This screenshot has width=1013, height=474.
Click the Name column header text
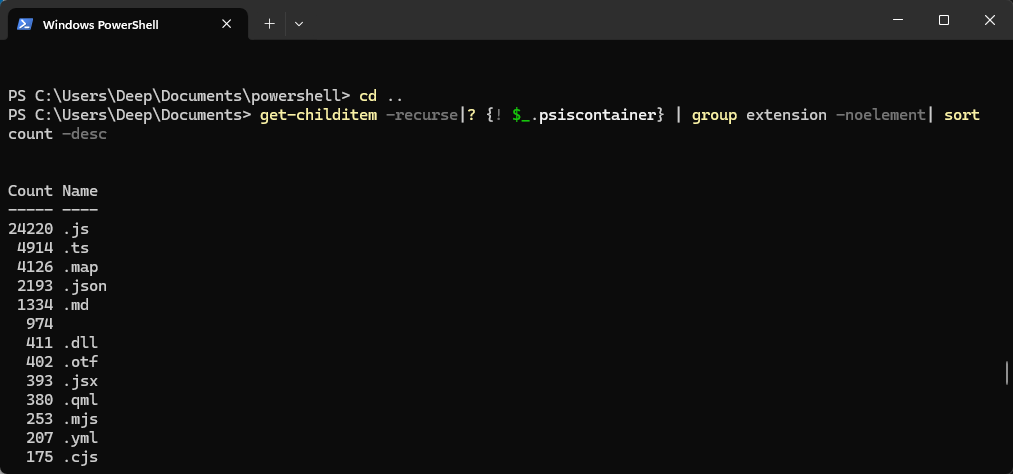80,191
